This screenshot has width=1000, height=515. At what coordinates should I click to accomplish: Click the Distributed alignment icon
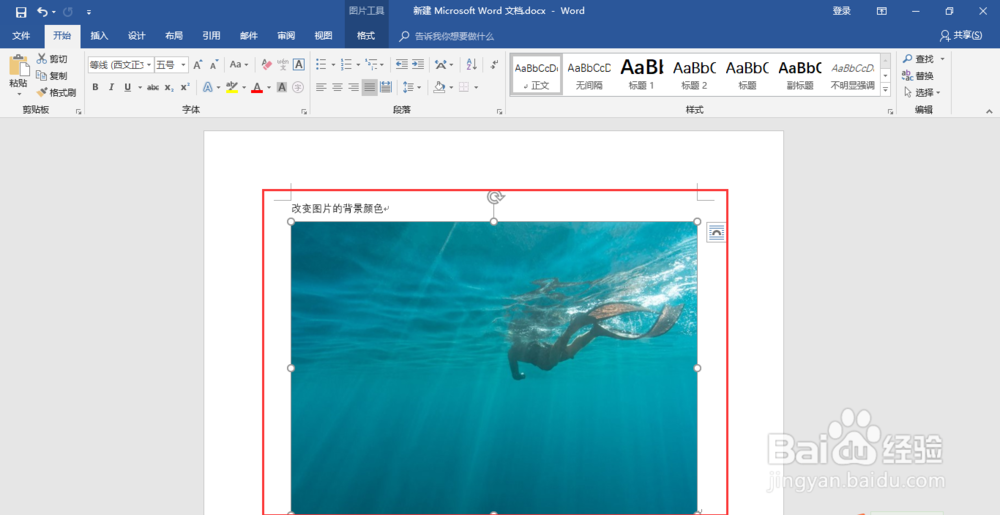point(386,87)
